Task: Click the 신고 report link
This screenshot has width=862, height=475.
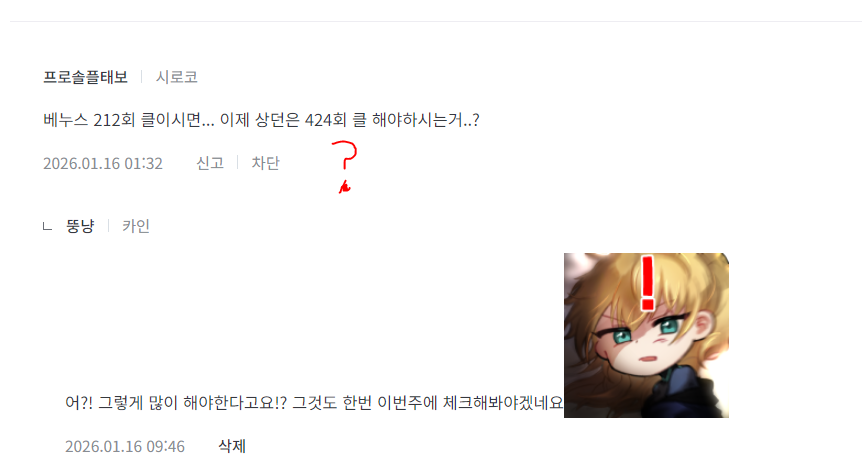Action: tap(210, 163)
